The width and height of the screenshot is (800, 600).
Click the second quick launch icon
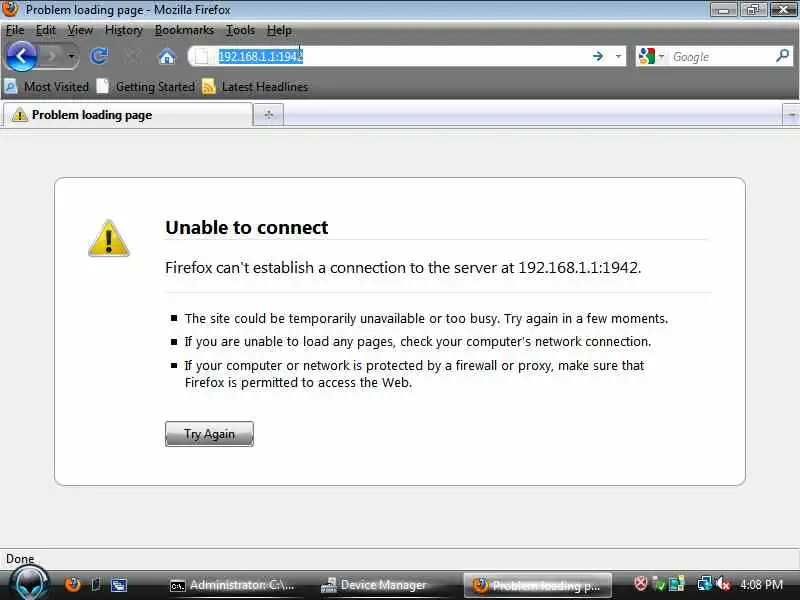click(95, 584)
